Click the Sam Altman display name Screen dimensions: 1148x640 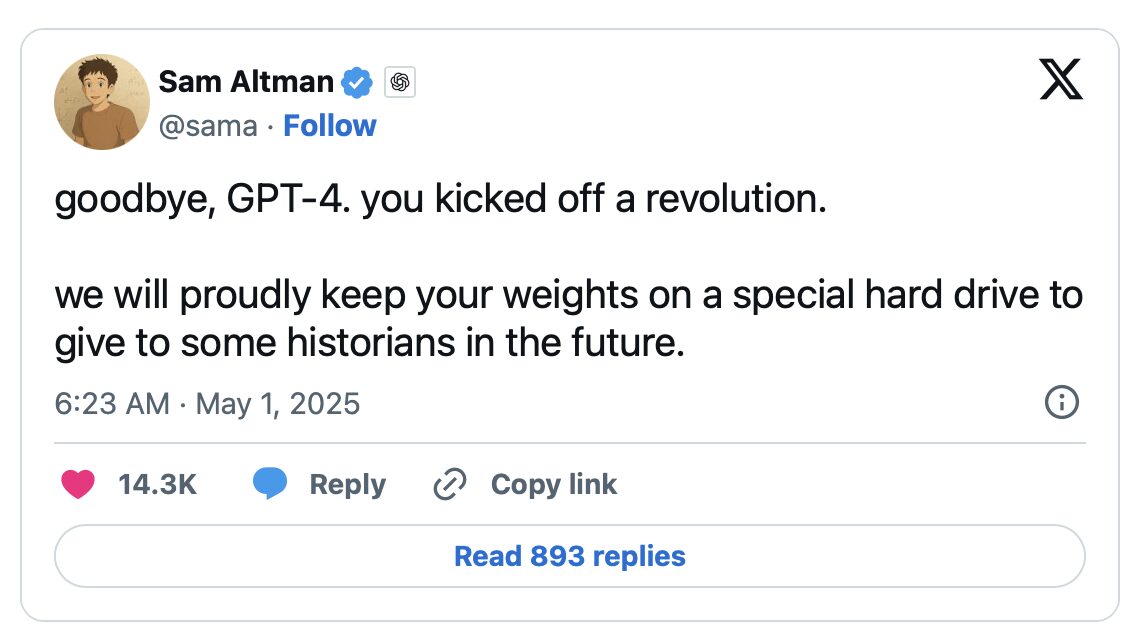pyautogui.click(x=245, y=82)
